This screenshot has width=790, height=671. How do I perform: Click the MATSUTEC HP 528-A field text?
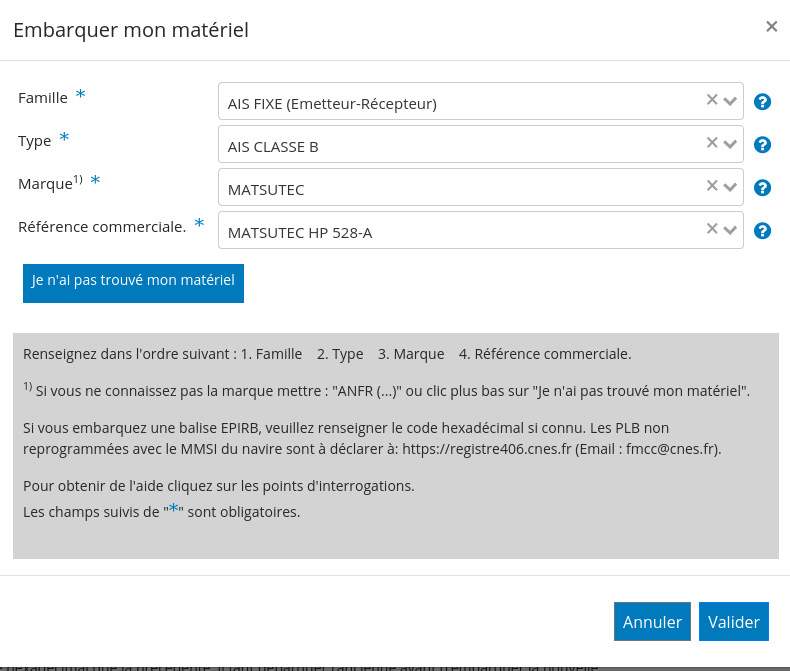(x=300, y=233)
